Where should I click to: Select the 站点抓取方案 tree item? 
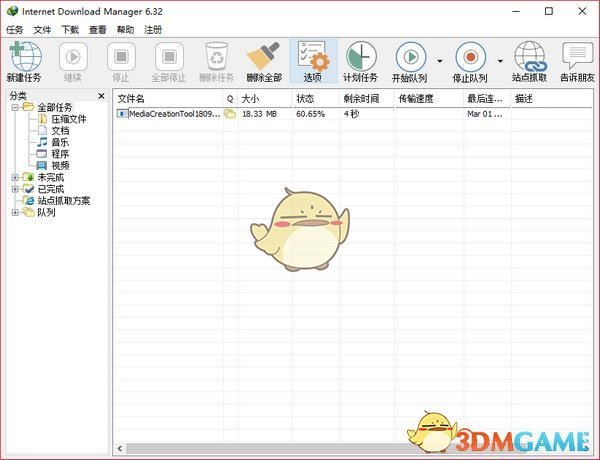pyautogui.click(x=64, y=201)
